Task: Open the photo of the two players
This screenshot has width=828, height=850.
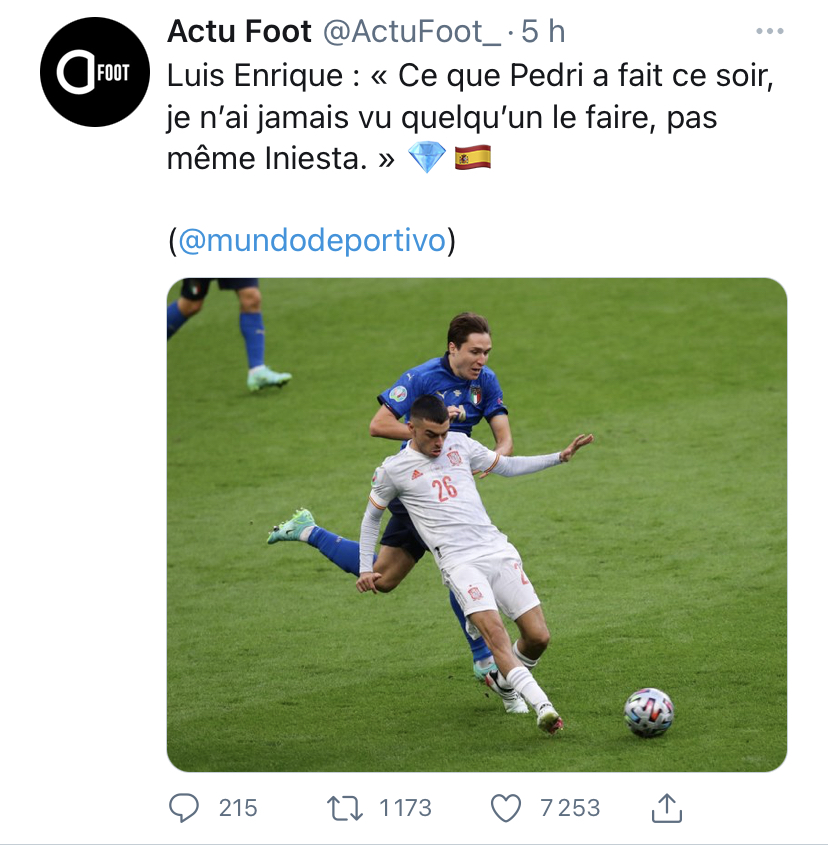Action: click(477, 525)
